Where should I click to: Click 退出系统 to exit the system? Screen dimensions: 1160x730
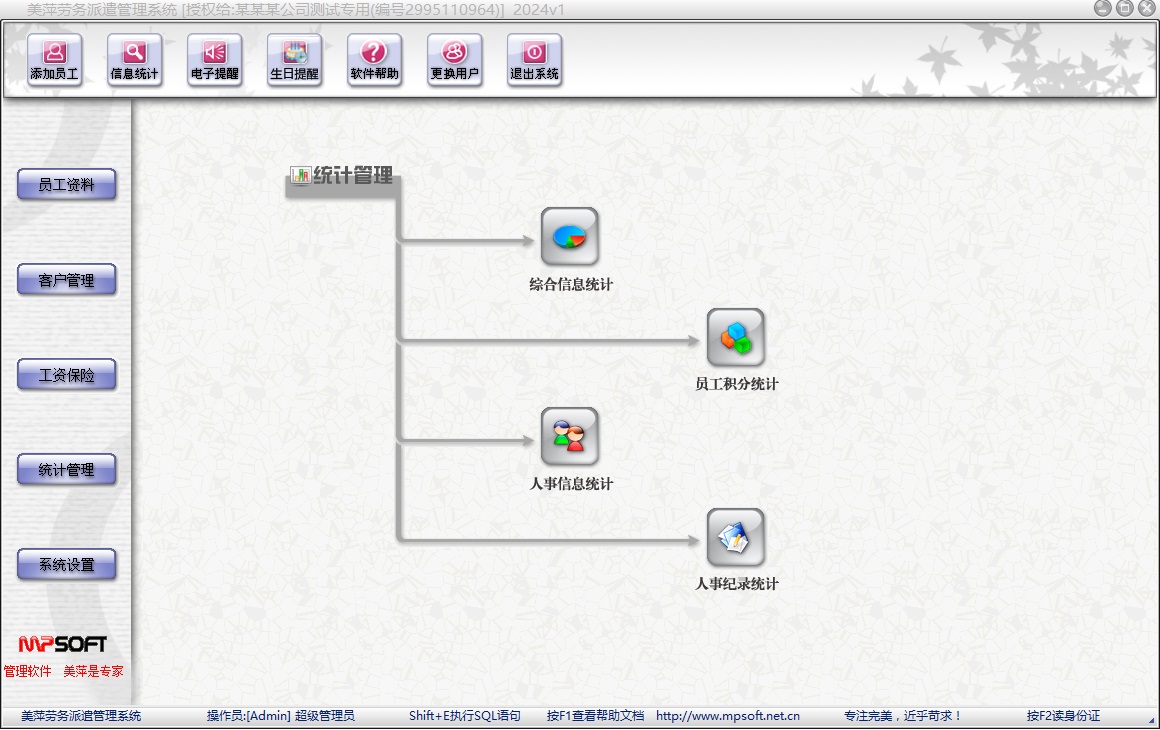coord(534,59)
